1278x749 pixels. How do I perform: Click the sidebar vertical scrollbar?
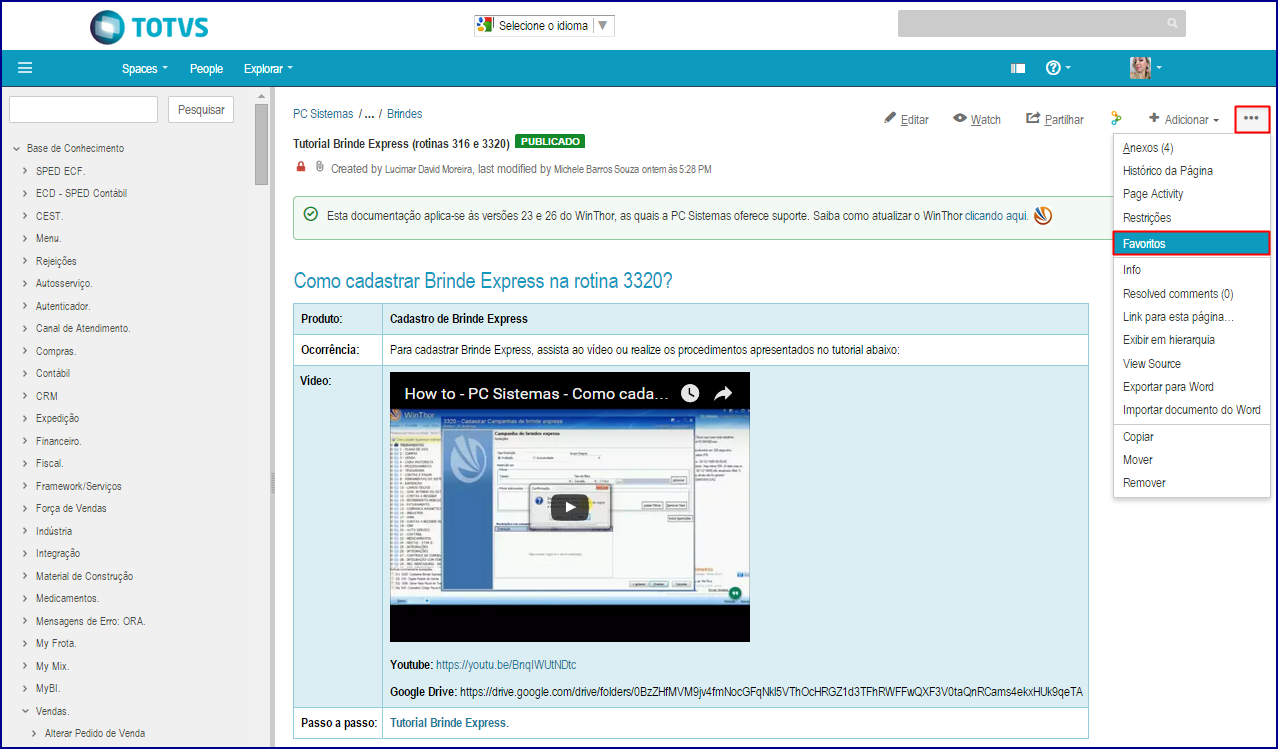click(x=261, y=145)
